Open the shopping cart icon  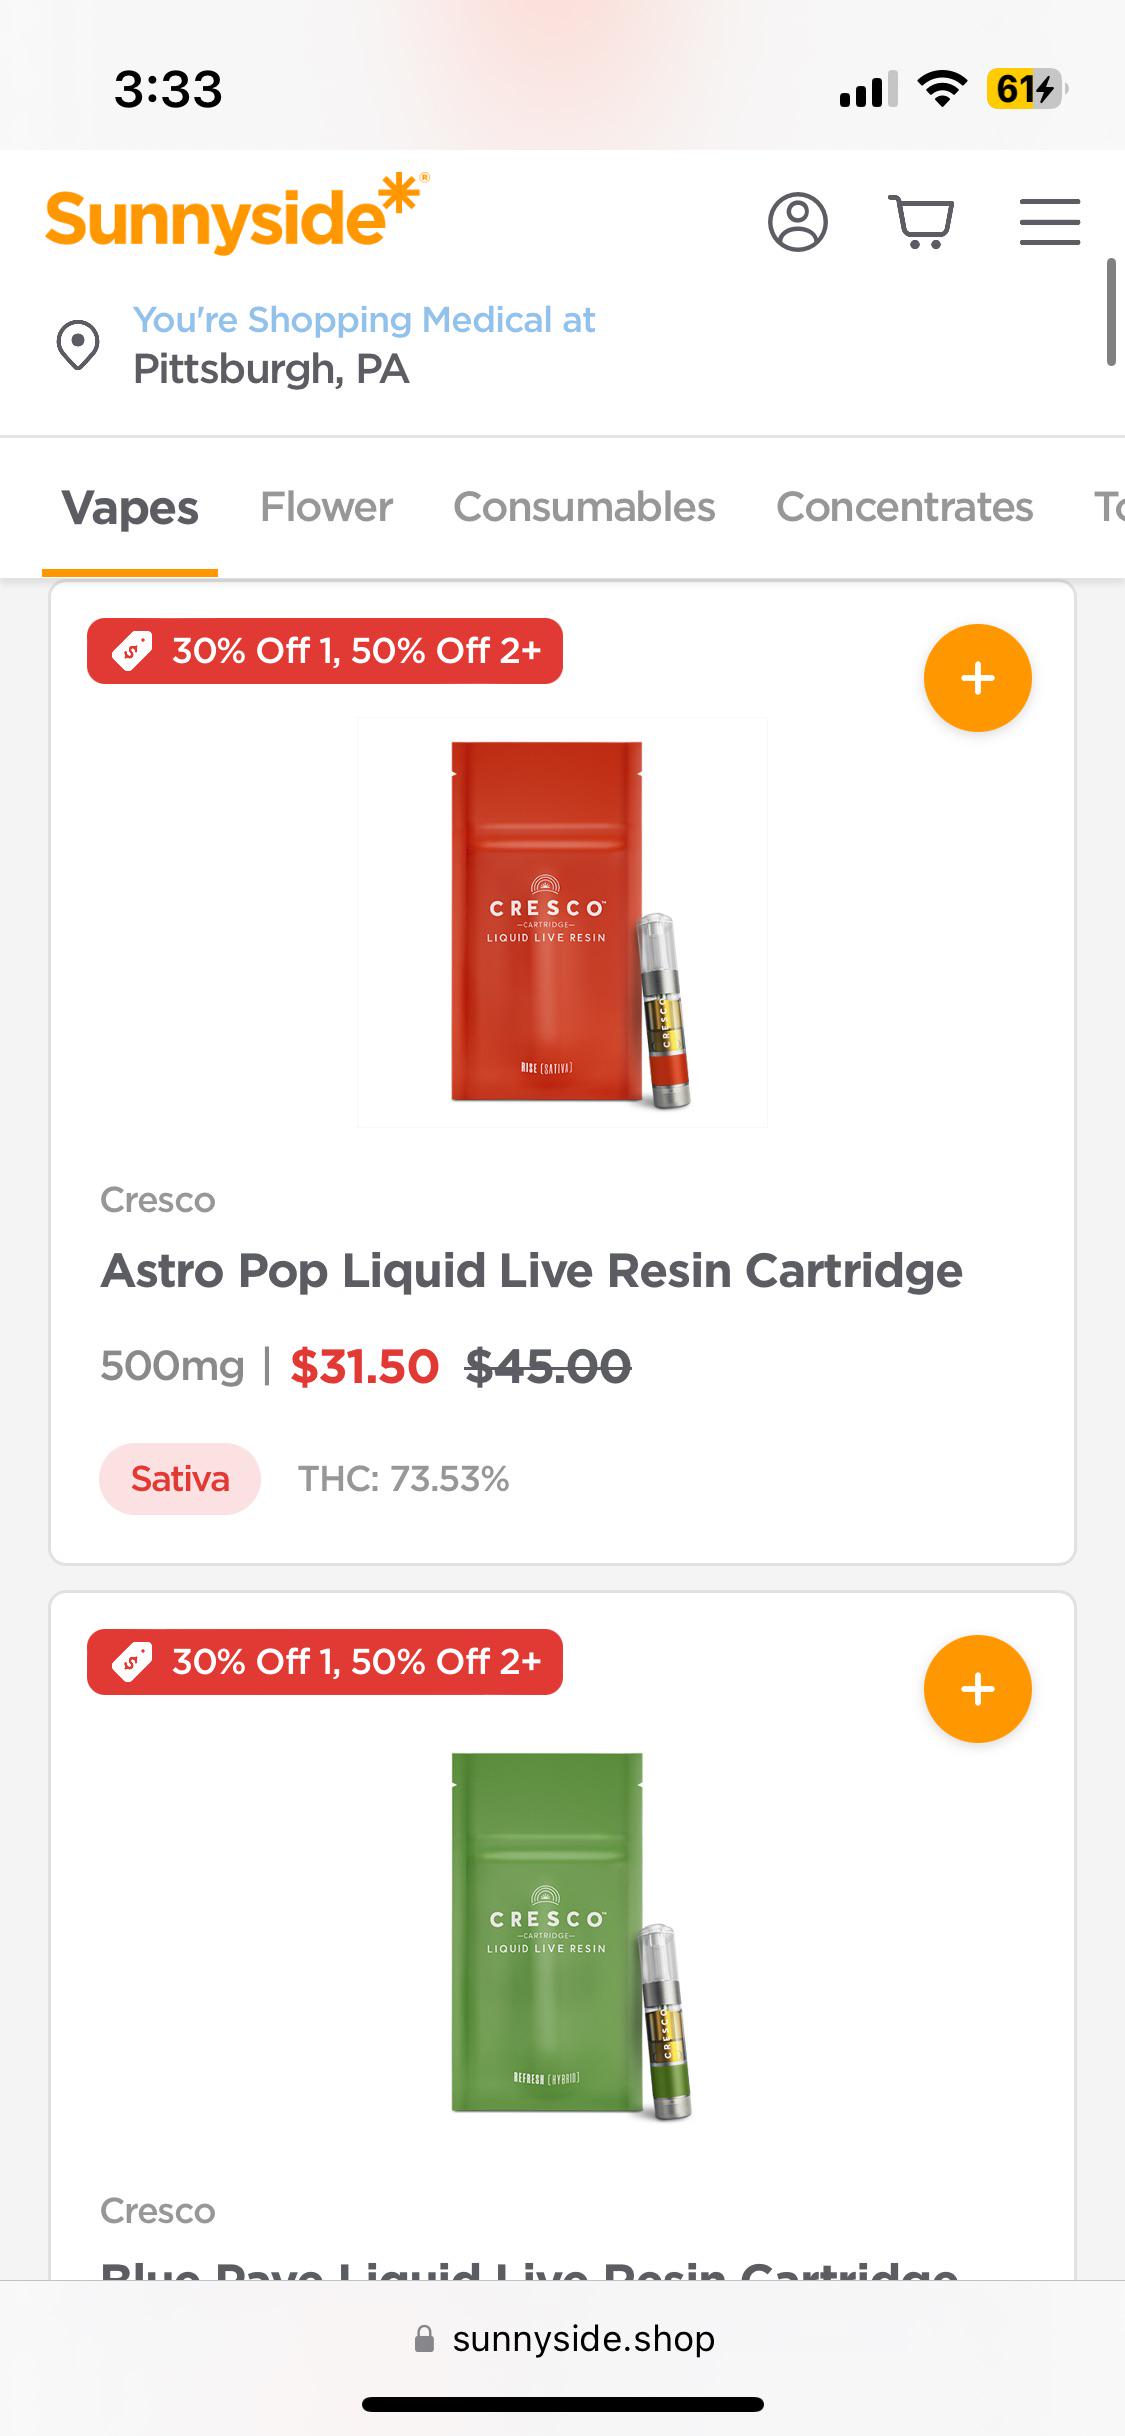pyautogui.click(x=922, y=222)
